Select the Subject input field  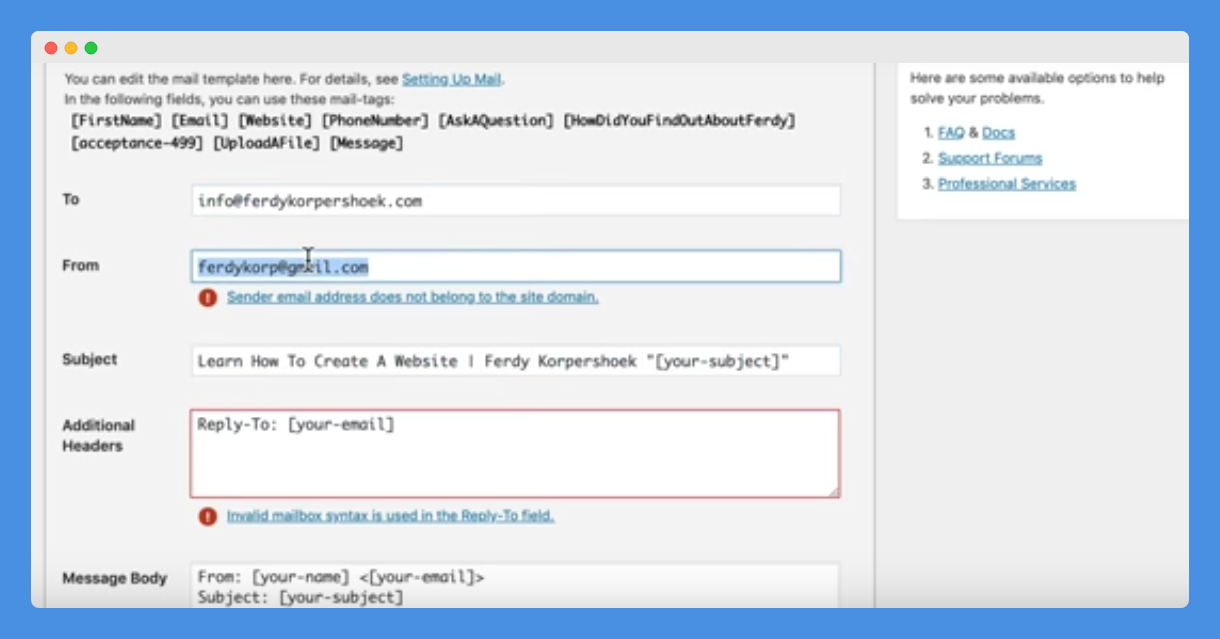516,360
